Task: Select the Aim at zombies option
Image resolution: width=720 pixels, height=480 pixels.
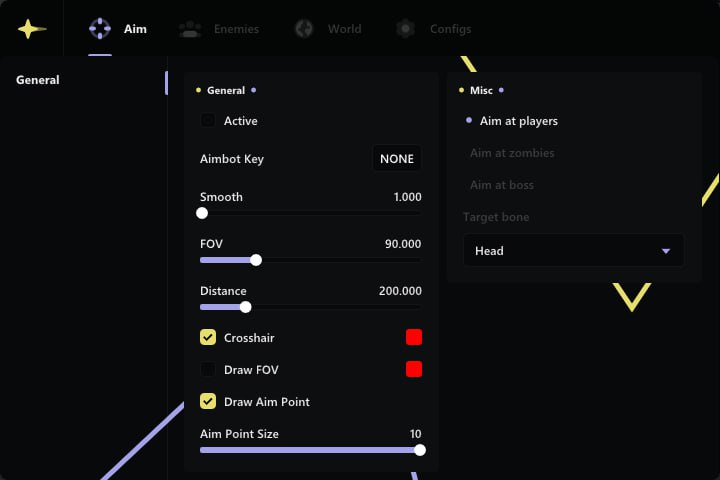Action: (512, 153)
